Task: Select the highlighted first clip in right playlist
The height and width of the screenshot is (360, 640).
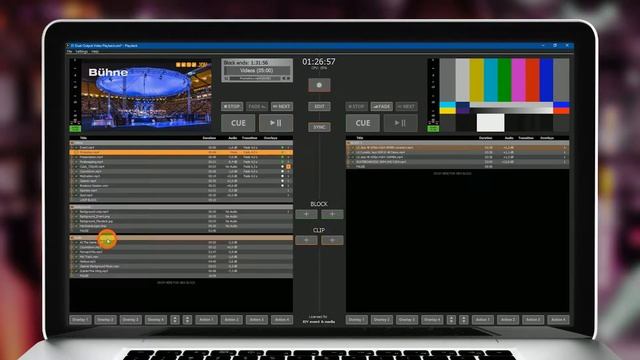Action: 458,148
